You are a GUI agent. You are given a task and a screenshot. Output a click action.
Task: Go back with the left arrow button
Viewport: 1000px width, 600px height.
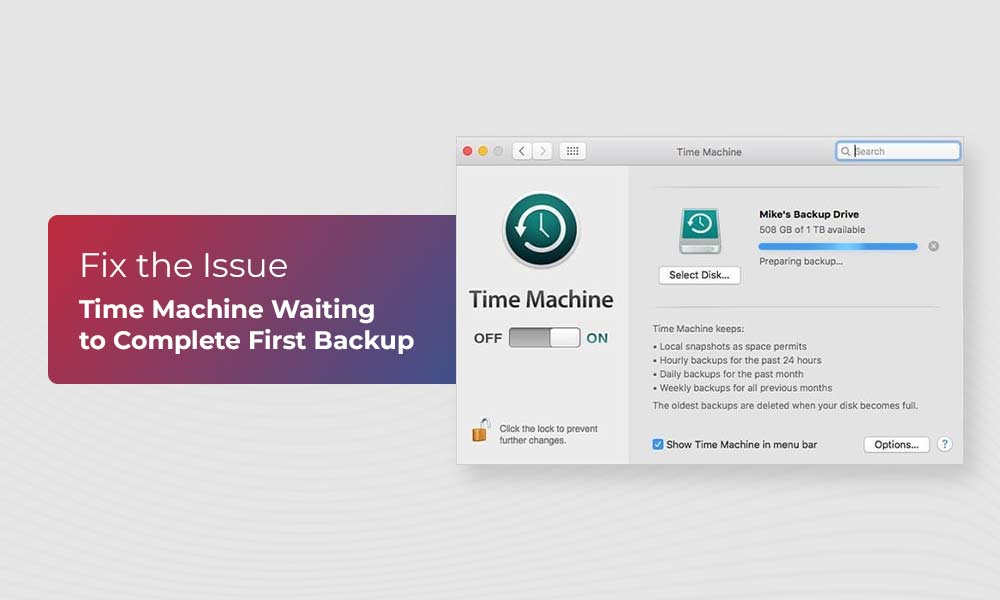522,151
